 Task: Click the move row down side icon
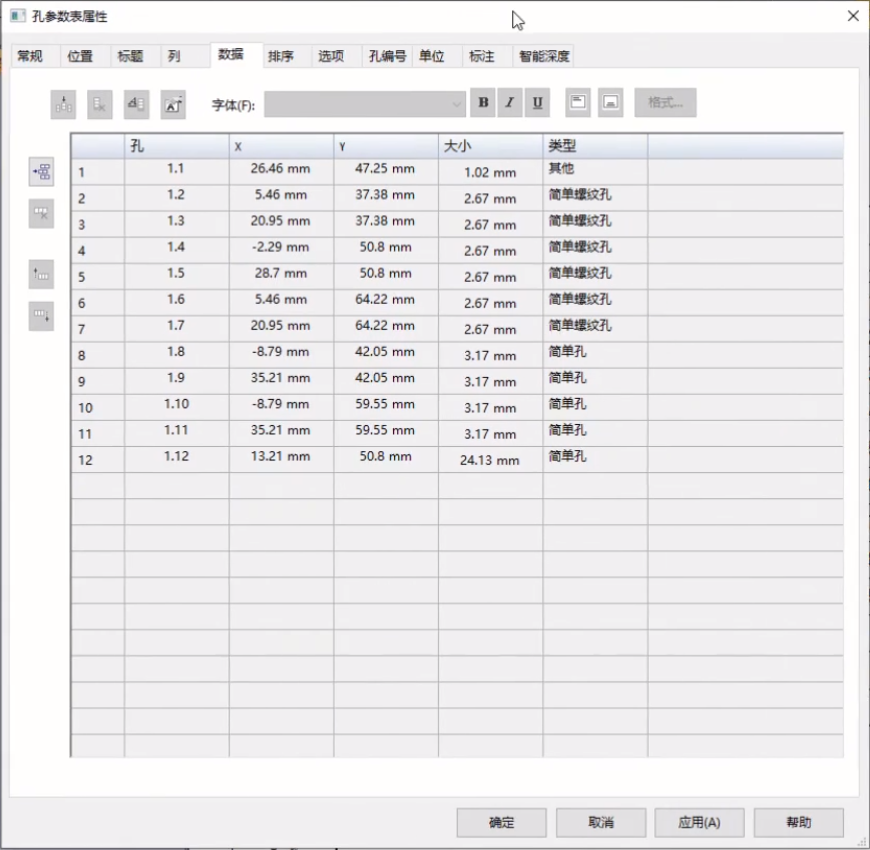pos(42,316)
